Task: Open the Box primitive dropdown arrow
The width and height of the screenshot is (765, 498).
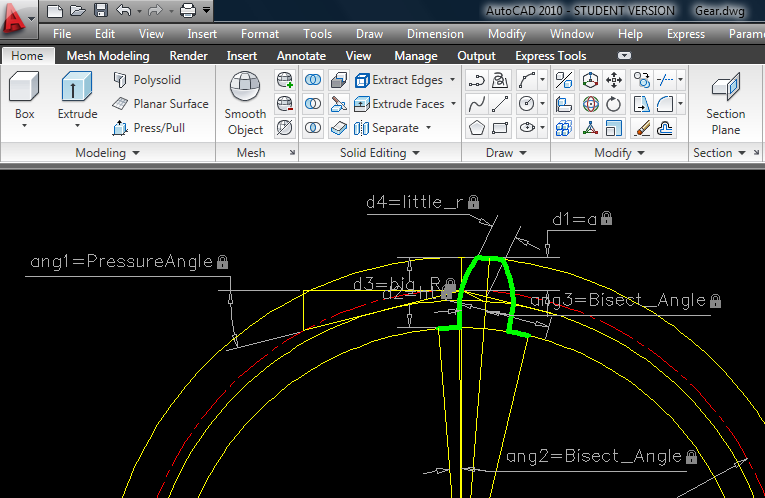Action: [24, 126]
